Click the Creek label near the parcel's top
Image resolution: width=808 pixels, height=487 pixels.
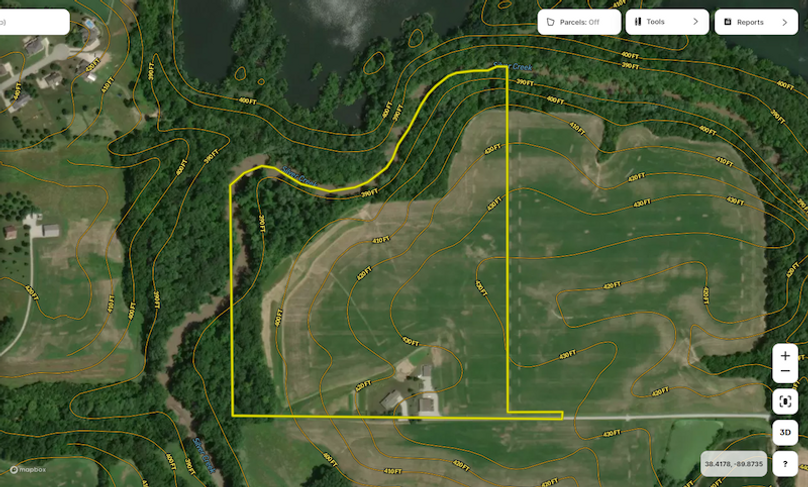(x=522, y=67)
